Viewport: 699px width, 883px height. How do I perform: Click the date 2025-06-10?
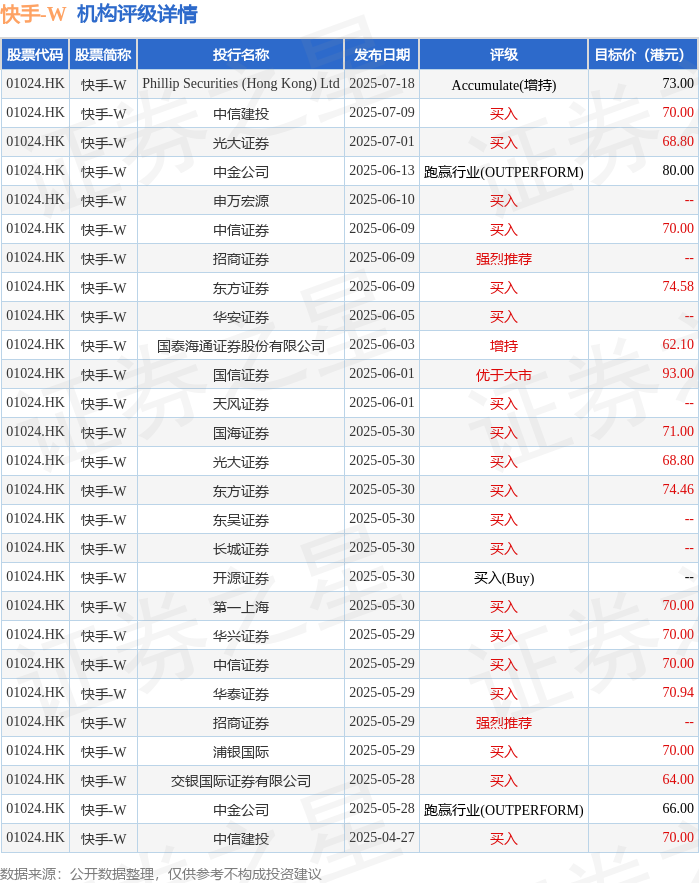tap(381, 199)
